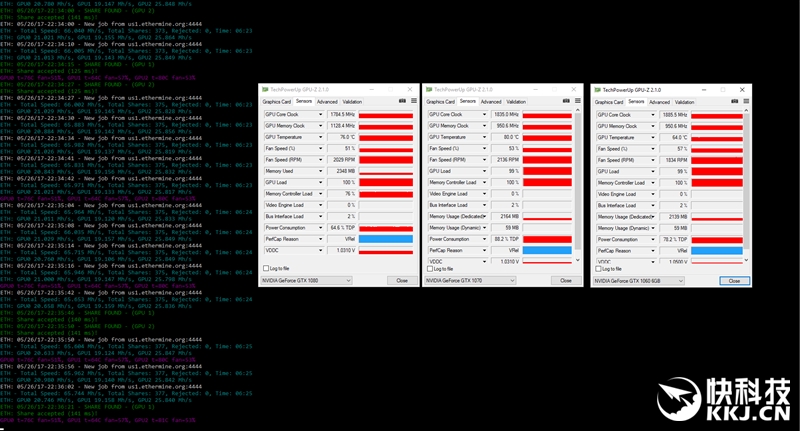Expand Power Consumption dropdown in GTX 1080 window
This screenshot has height=431, width=800.
point(320,228)
